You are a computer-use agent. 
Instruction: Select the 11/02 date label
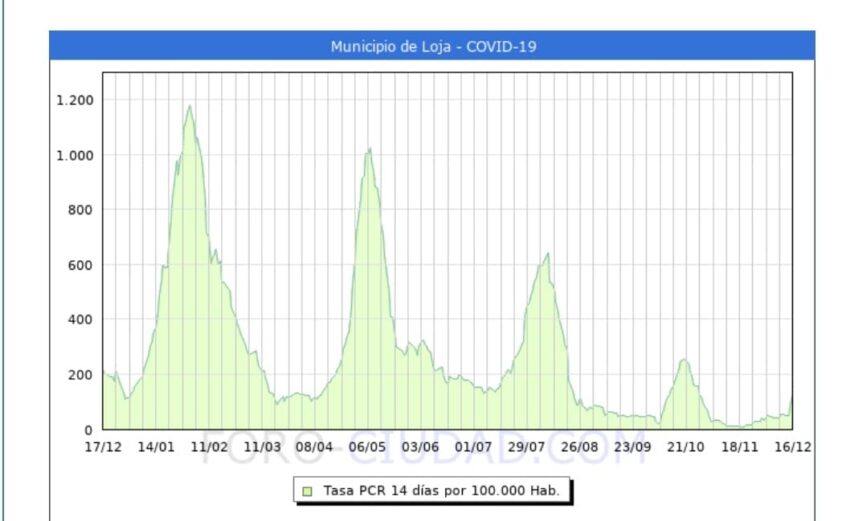click(209, 447)
